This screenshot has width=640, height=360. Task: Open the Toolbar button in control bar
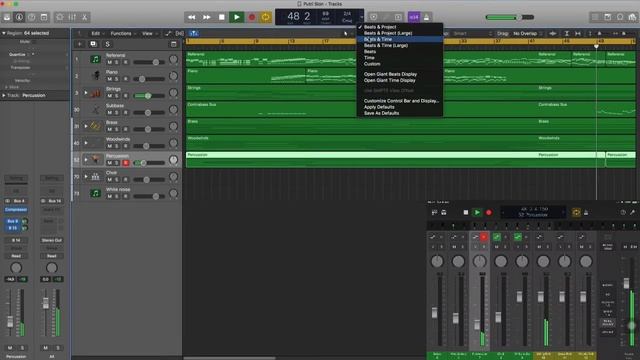(44, 17)
